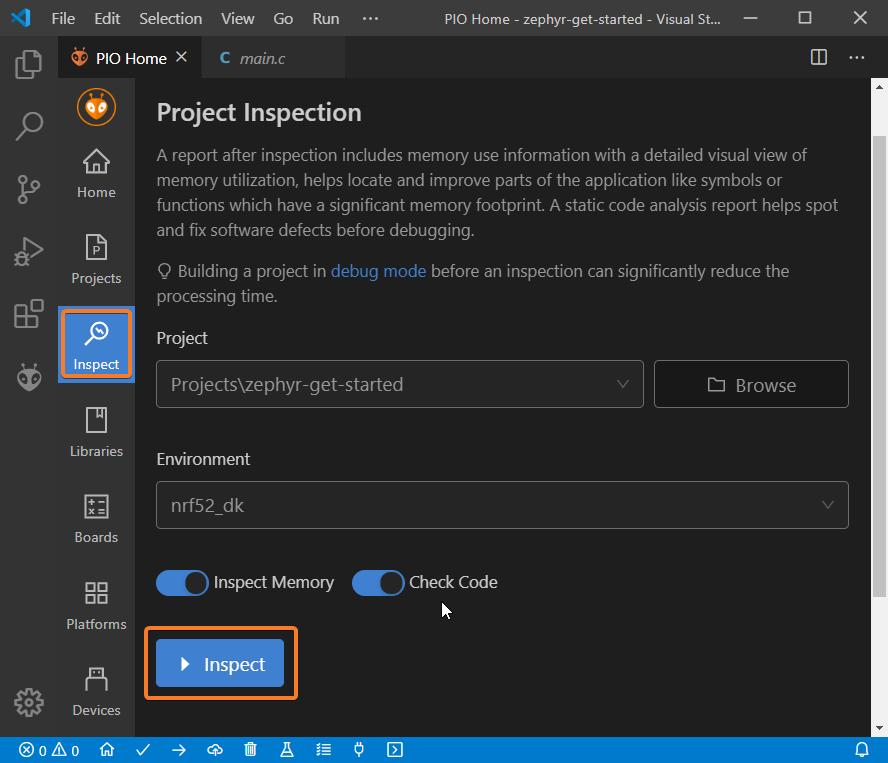
Task: Click the Project Inspection heading
Action: [x=259, y=113]
